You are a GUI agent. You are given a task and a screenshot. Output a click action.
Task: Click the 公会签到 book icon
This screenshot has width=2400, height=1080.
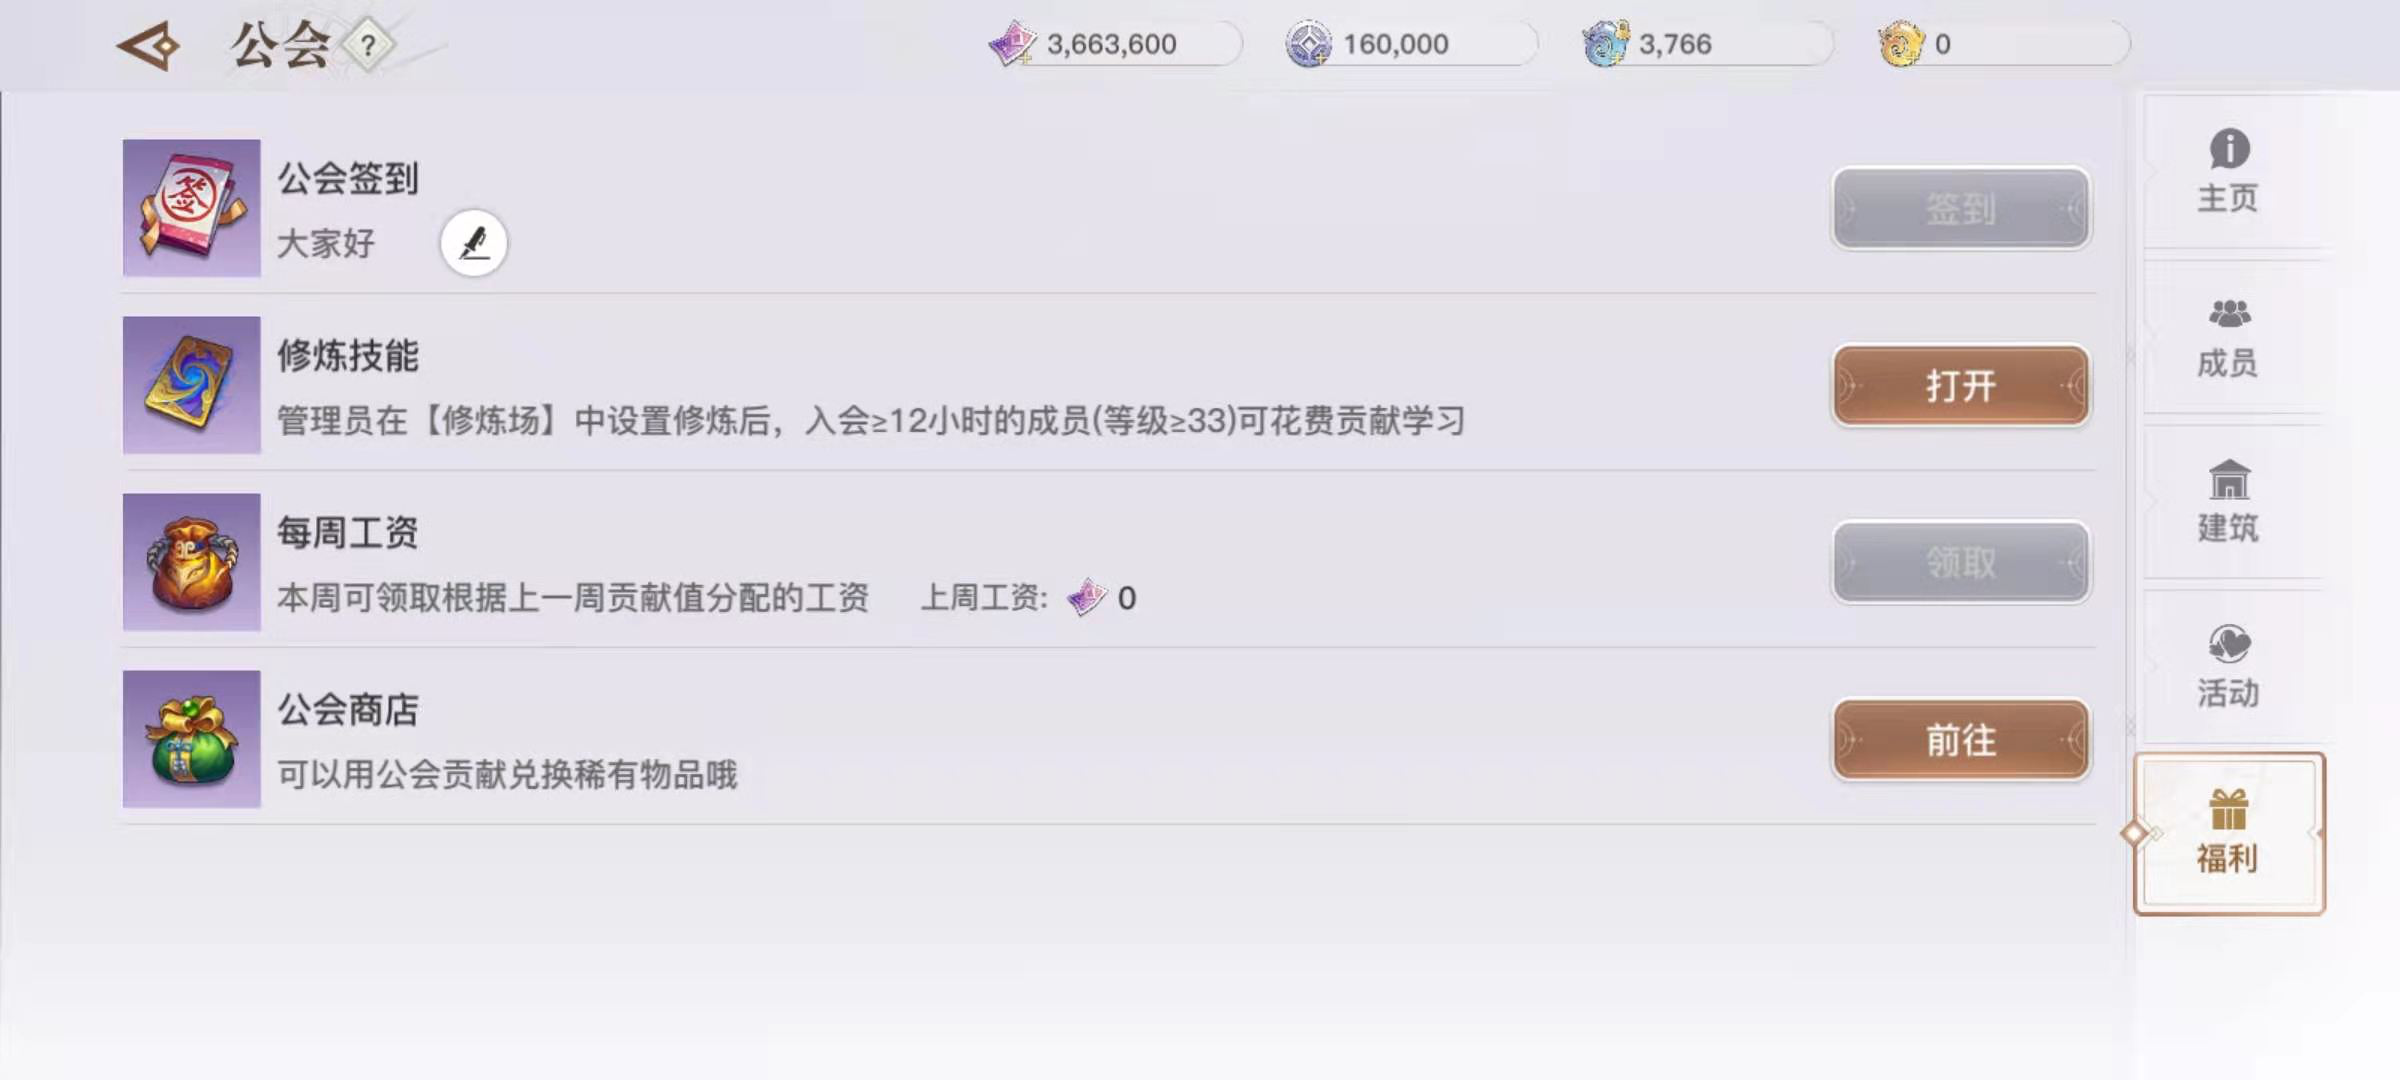coord(192,208)
